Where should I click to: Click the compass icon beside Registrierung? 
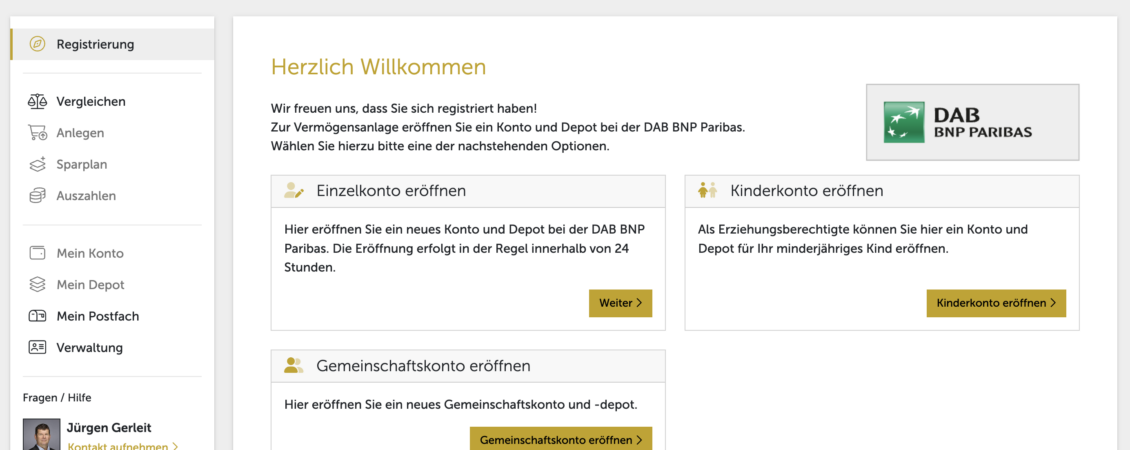37,44
